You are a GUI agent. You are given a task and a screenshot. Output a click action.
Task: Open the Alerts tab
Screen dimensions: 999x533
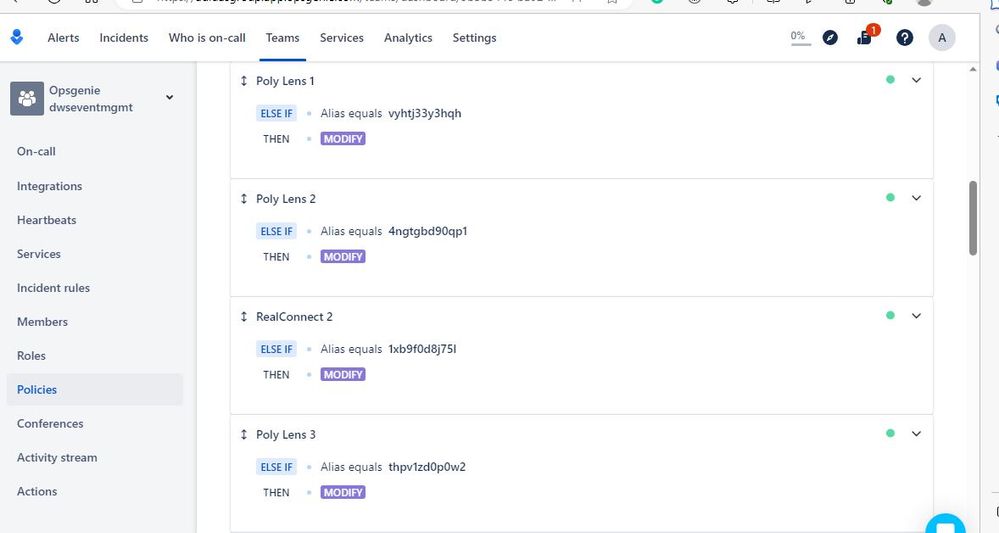(63, 38)
